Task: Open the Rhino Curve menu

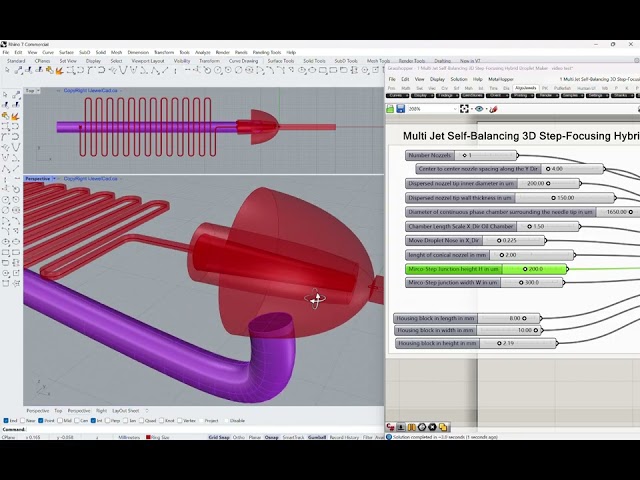Action: [x=48, y=53]
